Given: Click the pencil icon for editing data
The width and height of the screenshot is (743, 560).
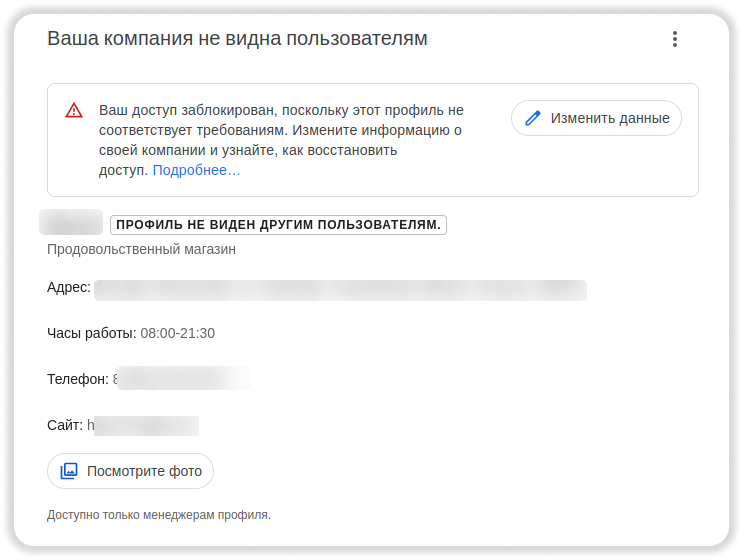Looking at the screenshot, I should [533, 118].
